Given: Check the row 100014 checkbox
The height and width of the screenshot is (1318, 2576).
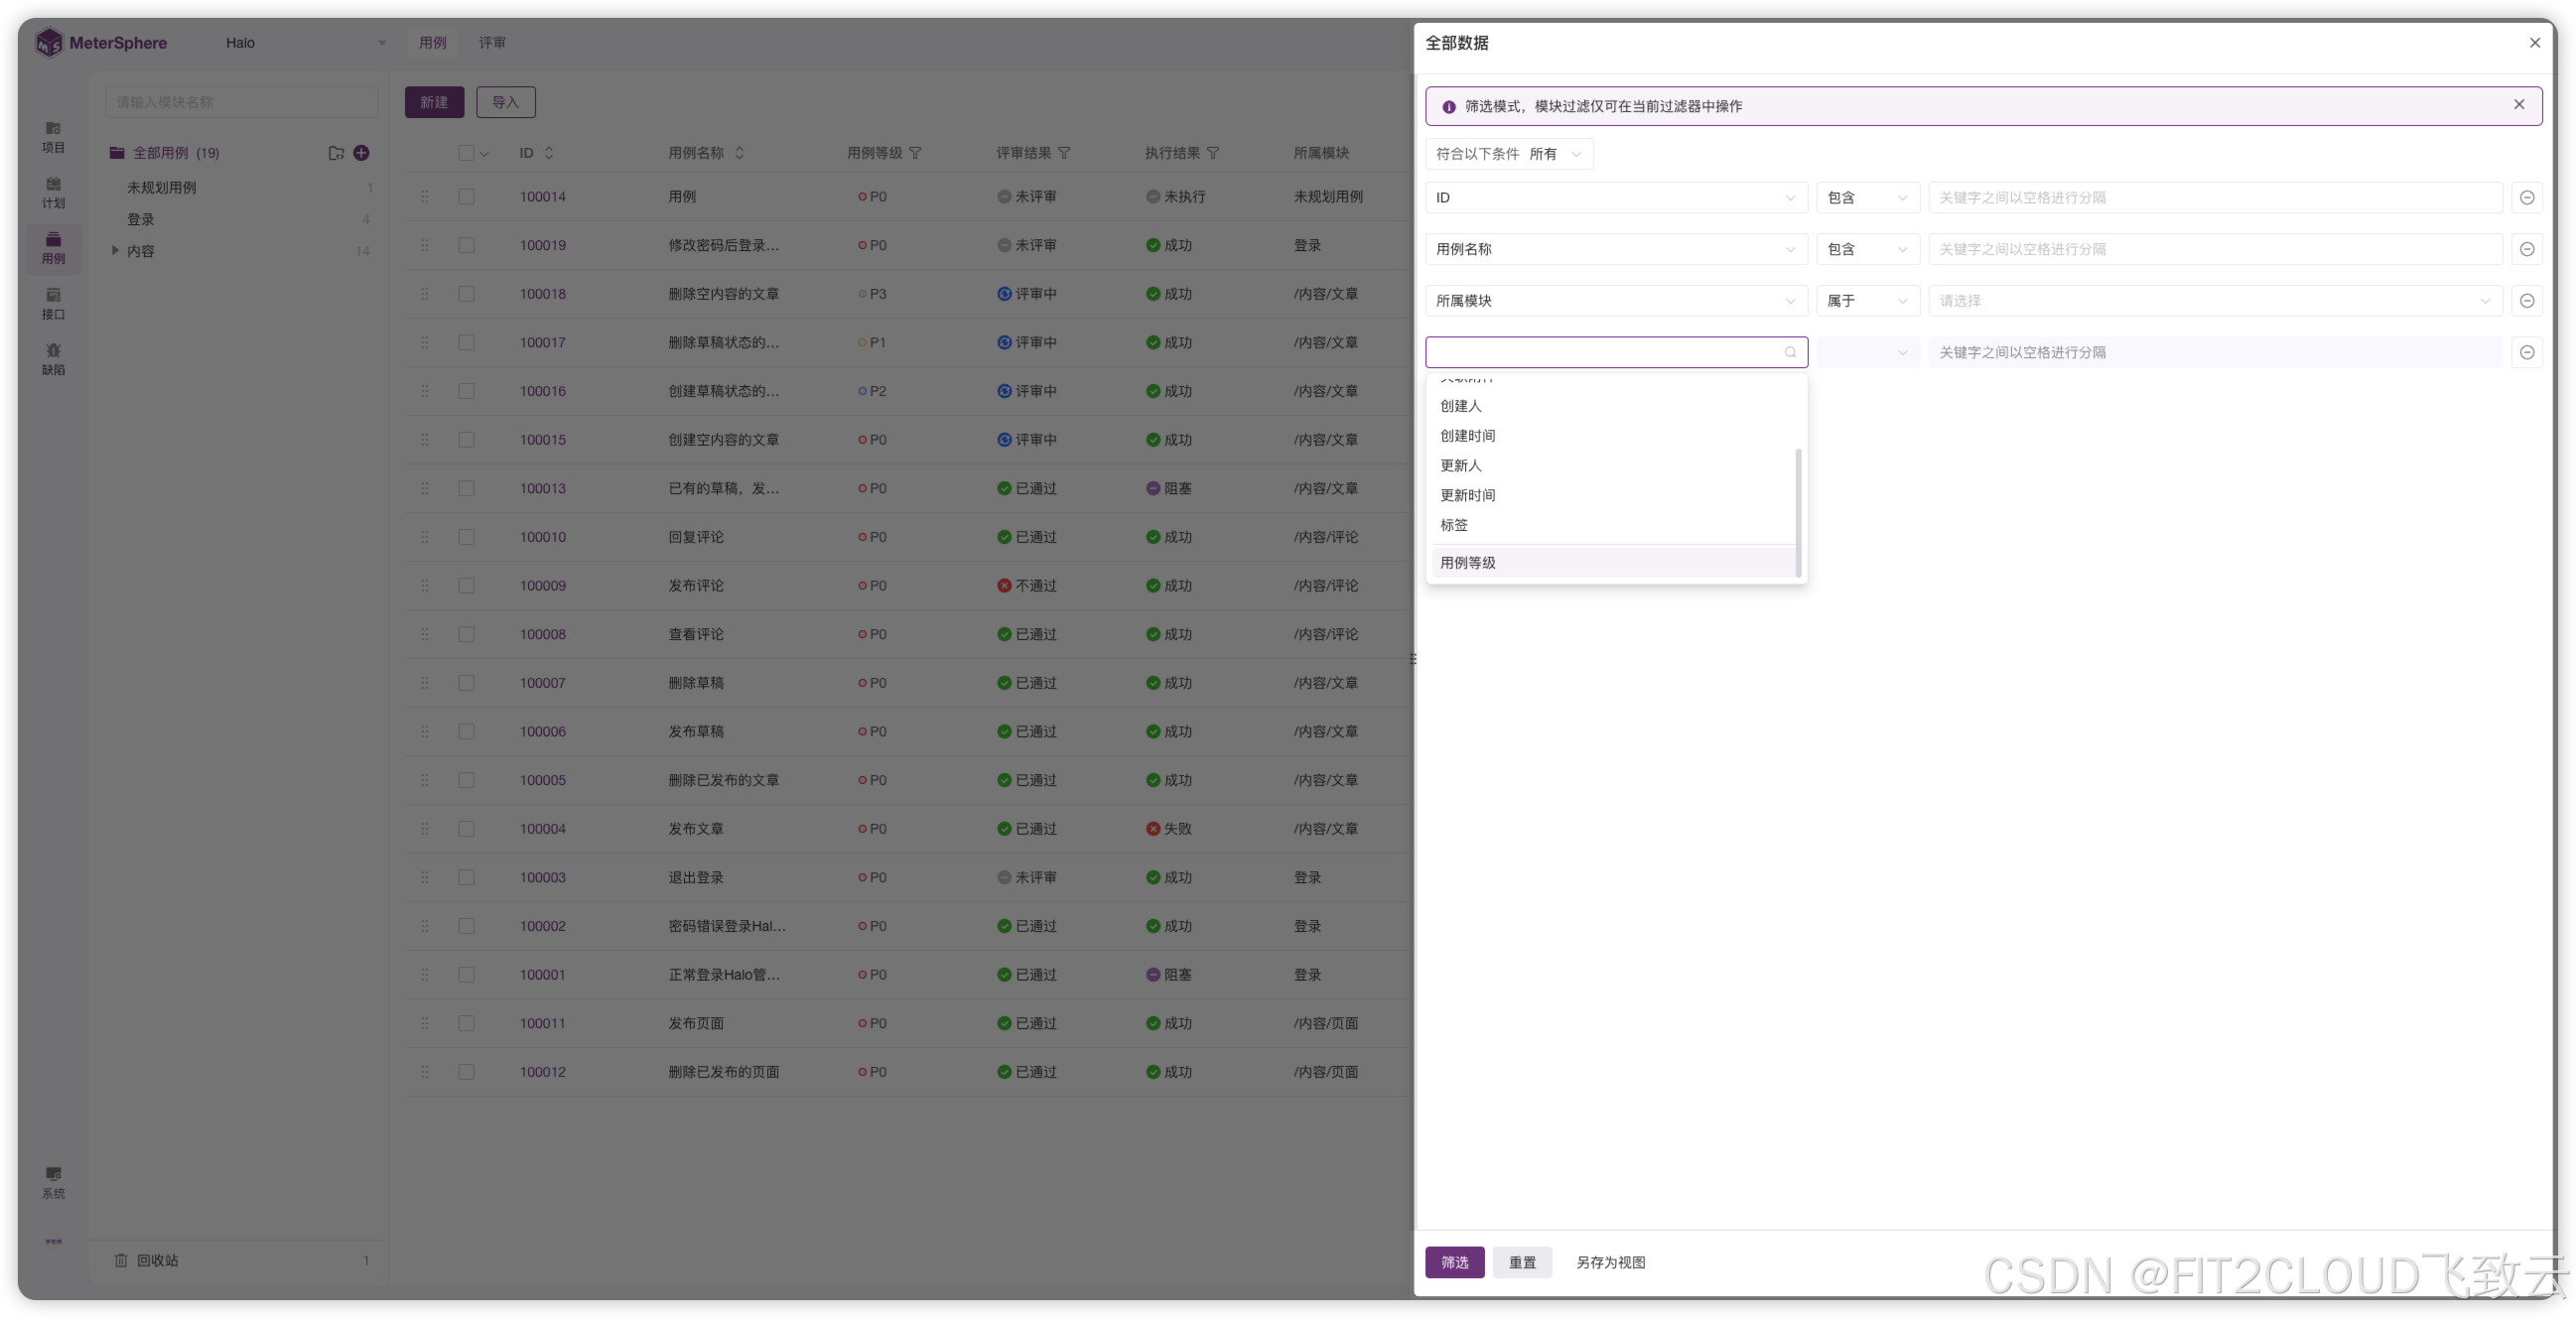Looking at the screenshot, I should (x=466, y=197).
